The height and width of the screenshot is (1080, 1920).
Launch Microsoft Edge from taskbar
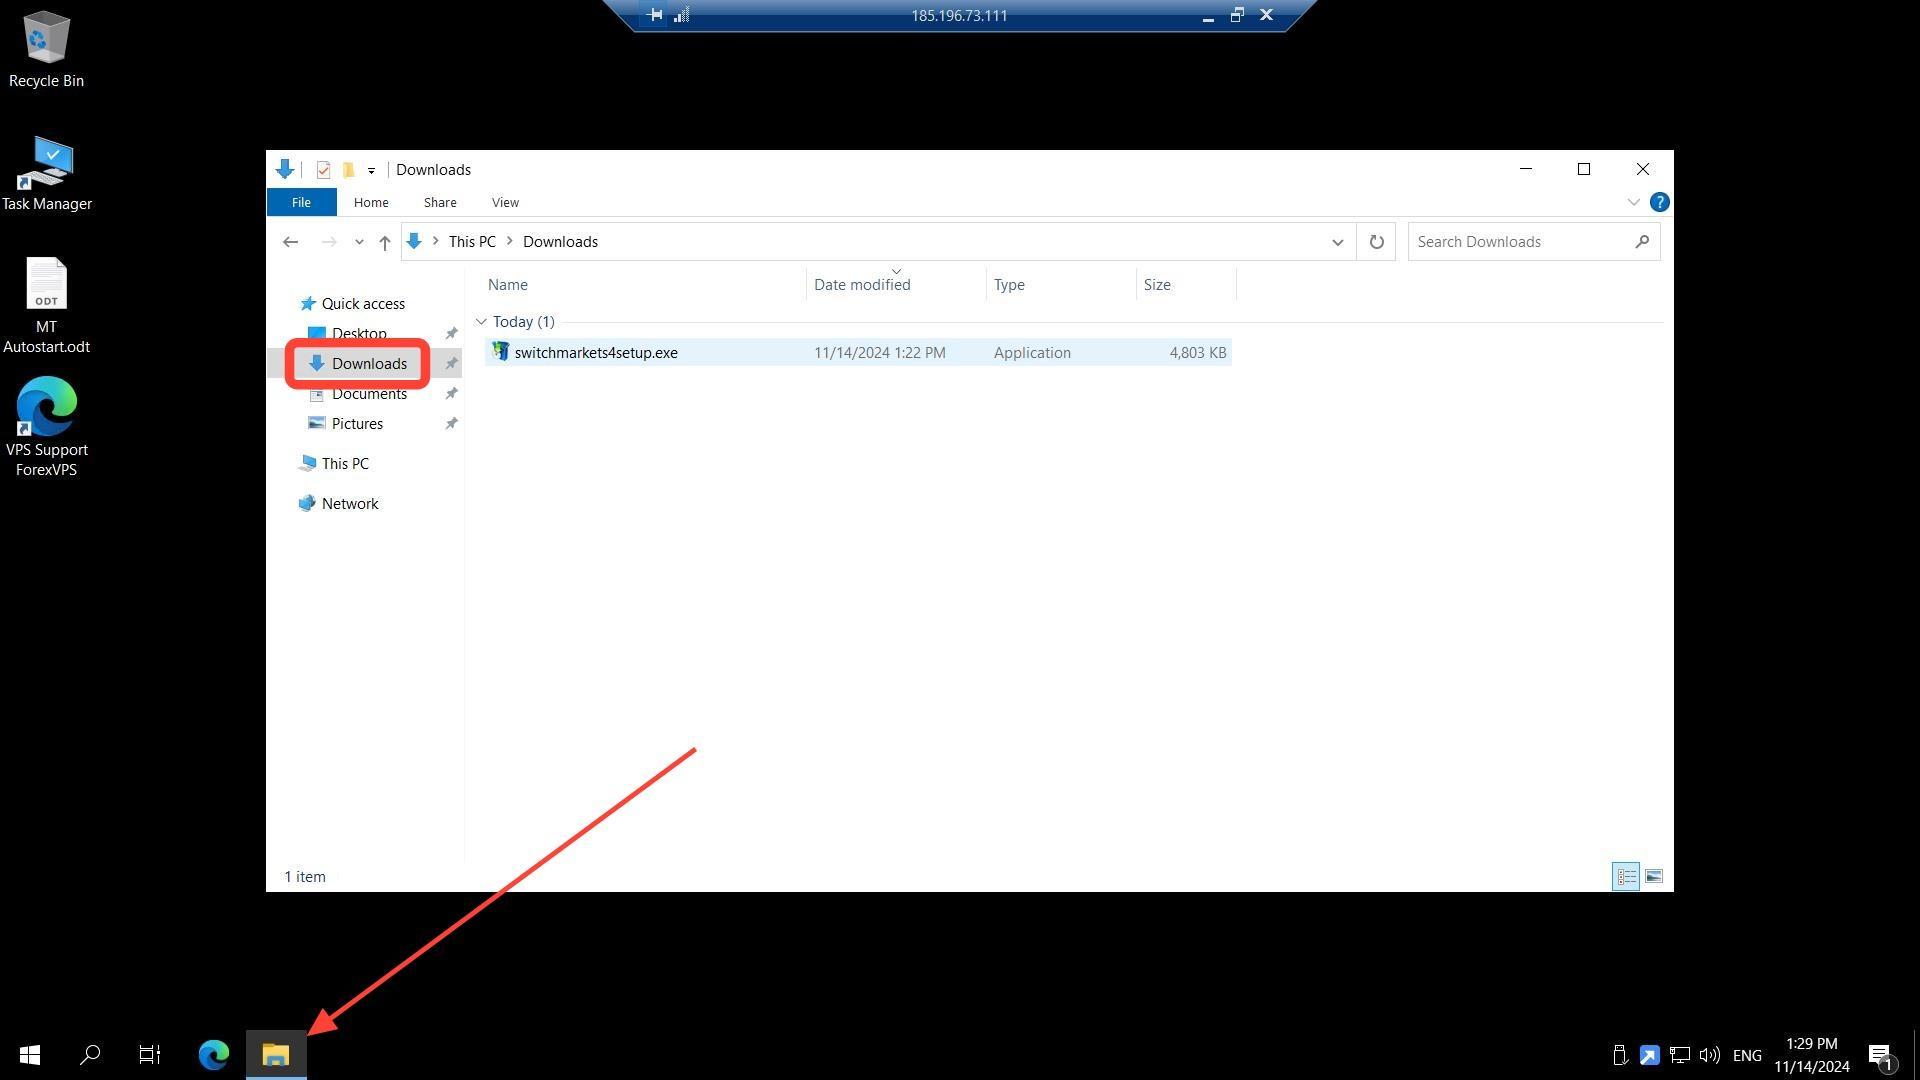pos(213,1054)
